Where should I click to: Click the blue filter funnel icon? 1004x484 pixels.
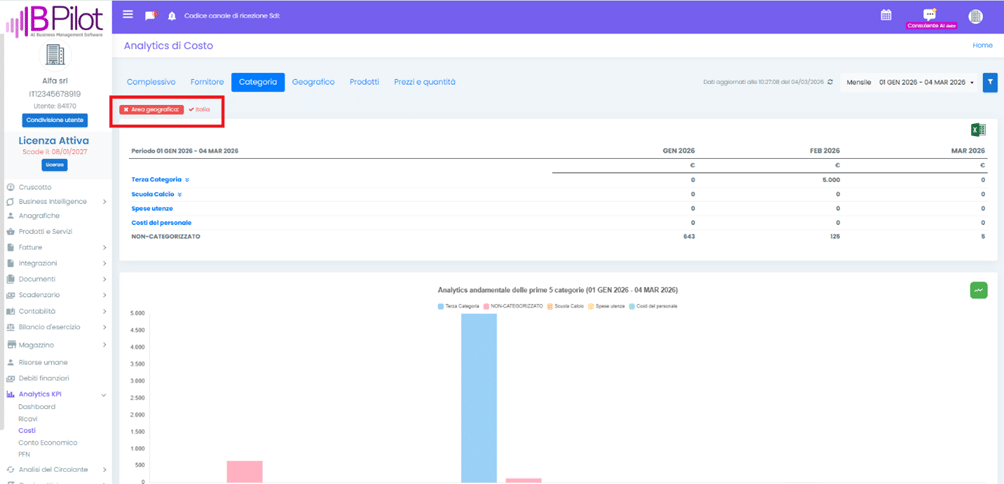(x=990, y=82)
